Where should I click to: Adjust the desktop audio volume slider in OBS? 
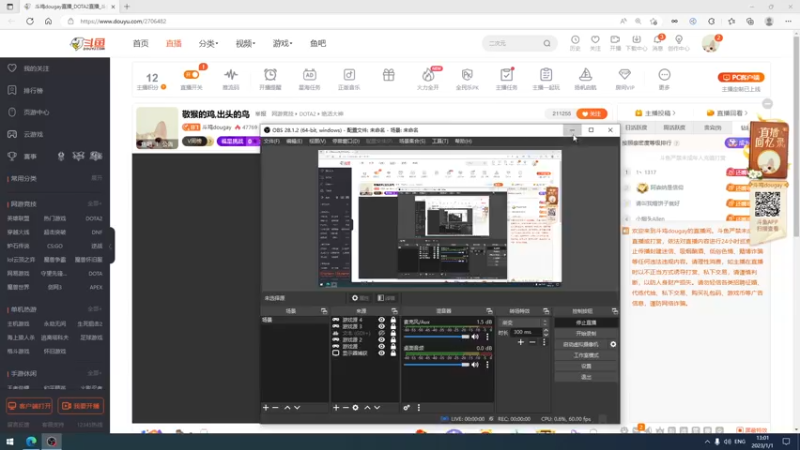(437, 364)
